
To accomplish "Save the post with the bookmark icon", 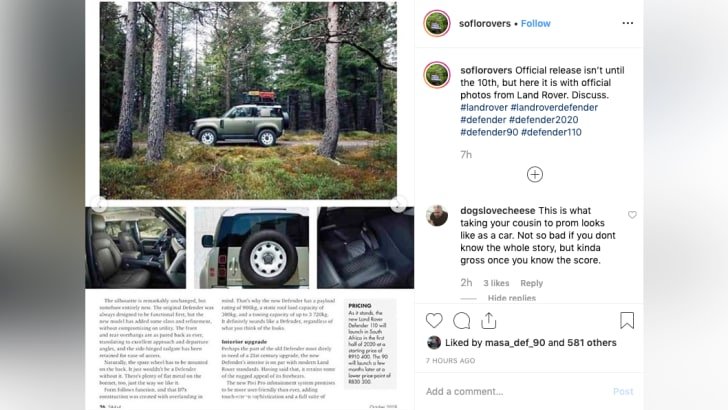I will tap(627, 321).
